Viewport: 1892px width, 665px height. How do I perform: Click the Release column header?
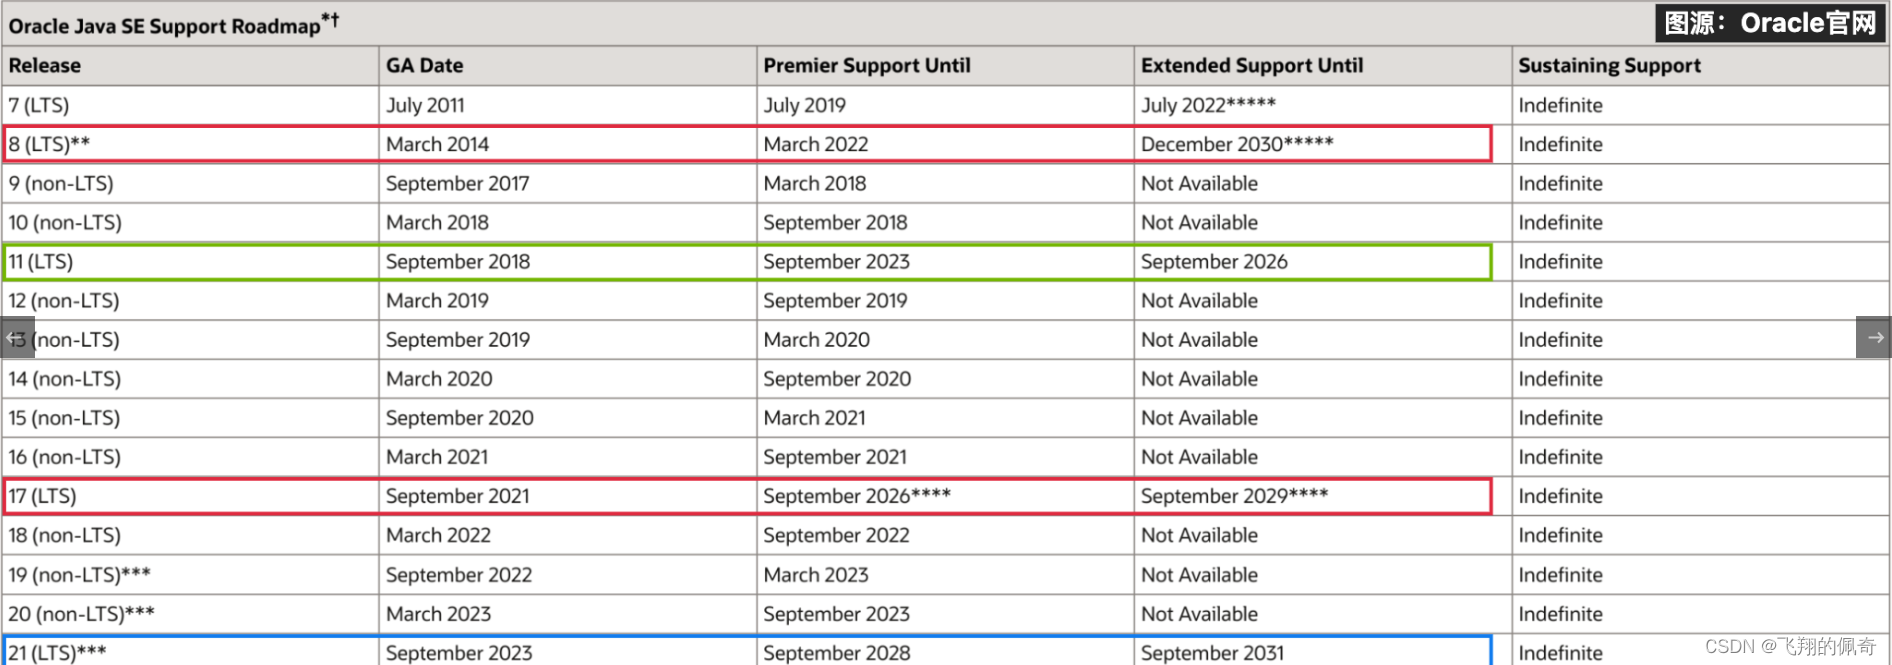pos(45,66)
